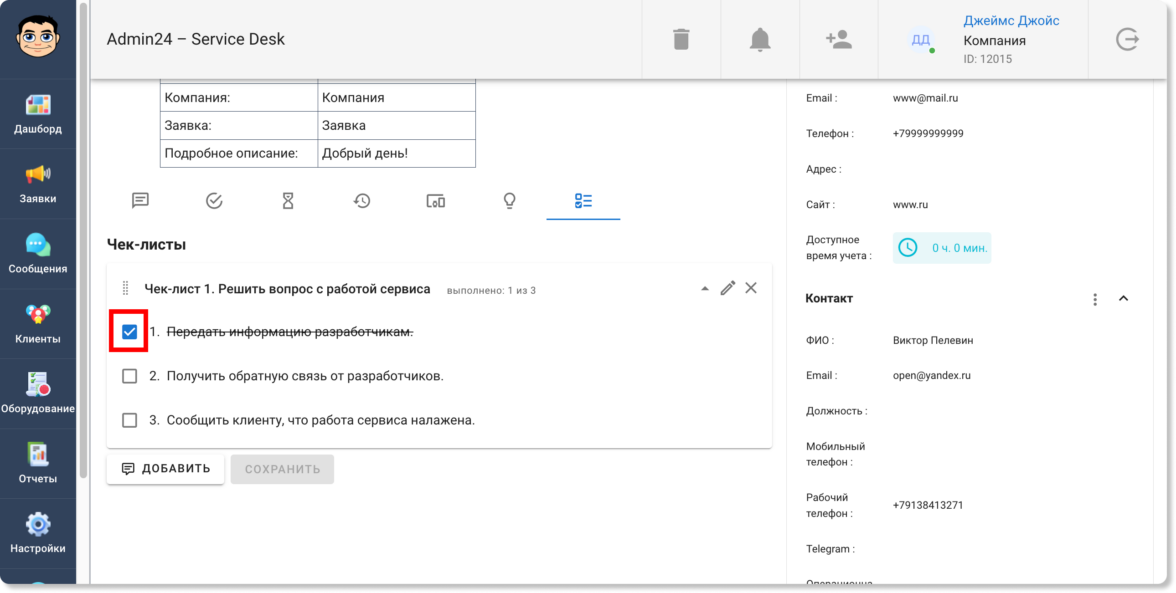Screen dimensions: 1176x593
Task: Switch to the comments tab icon
Action: [141, 201]
